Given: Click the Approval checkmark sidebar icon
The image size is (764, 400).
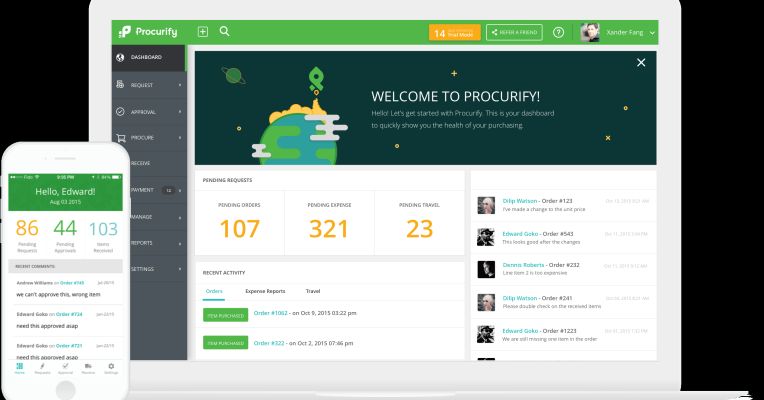Looking at the screenshot, I should tap(120, 112).
